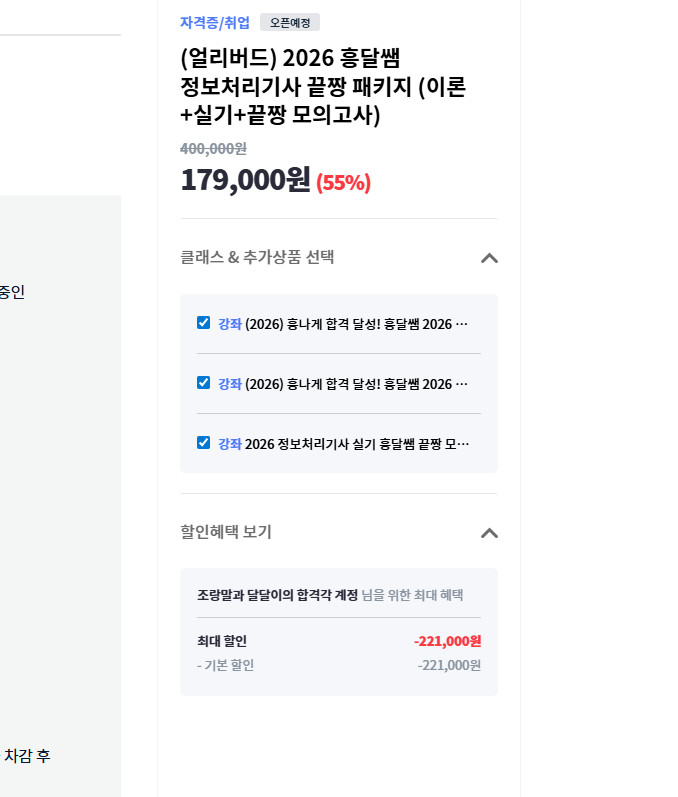Click the 조랑말과 달달이의 합격각 계정 name
678x797 pixels.
coord(277,596)
